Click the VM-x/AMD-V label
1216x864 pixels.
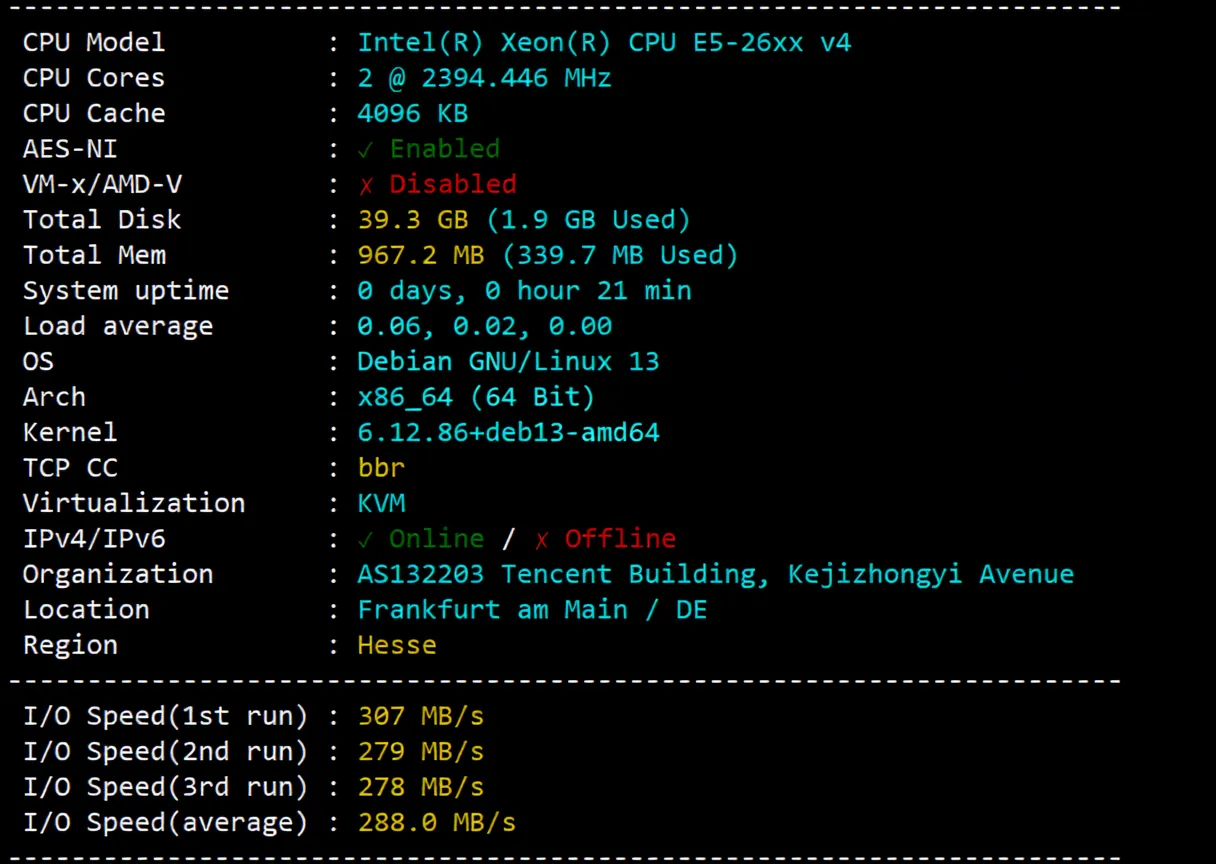pos(102,184)
